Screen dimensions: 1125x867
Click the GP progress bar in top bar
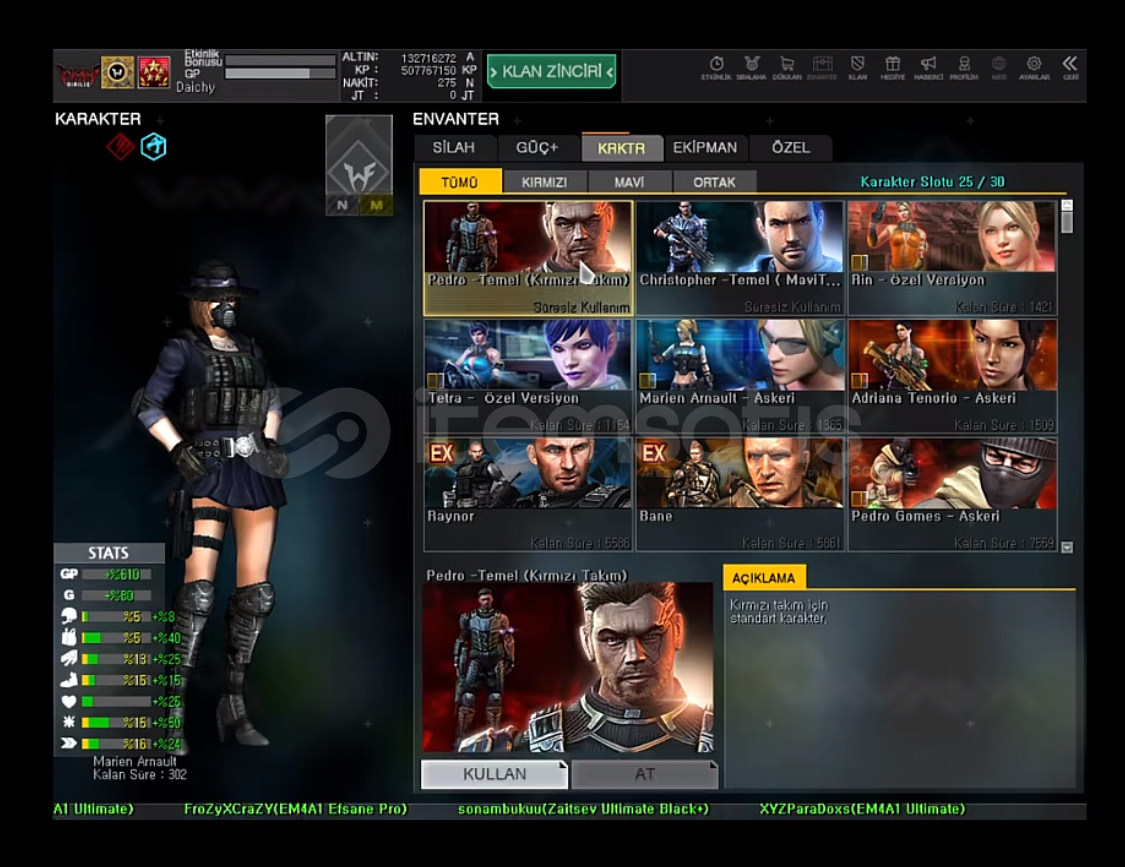280,73
